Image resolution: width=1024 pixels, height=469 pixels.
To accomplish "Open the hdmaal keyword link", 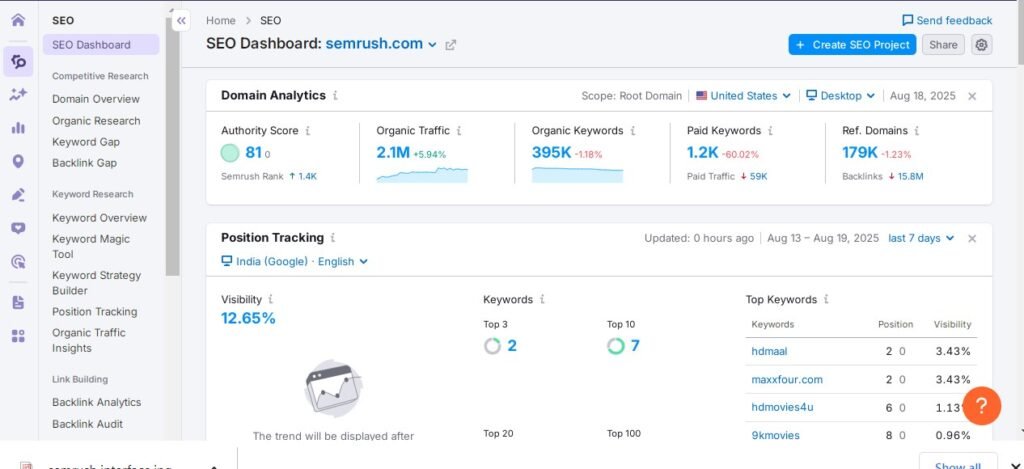I will pos(769,351).
